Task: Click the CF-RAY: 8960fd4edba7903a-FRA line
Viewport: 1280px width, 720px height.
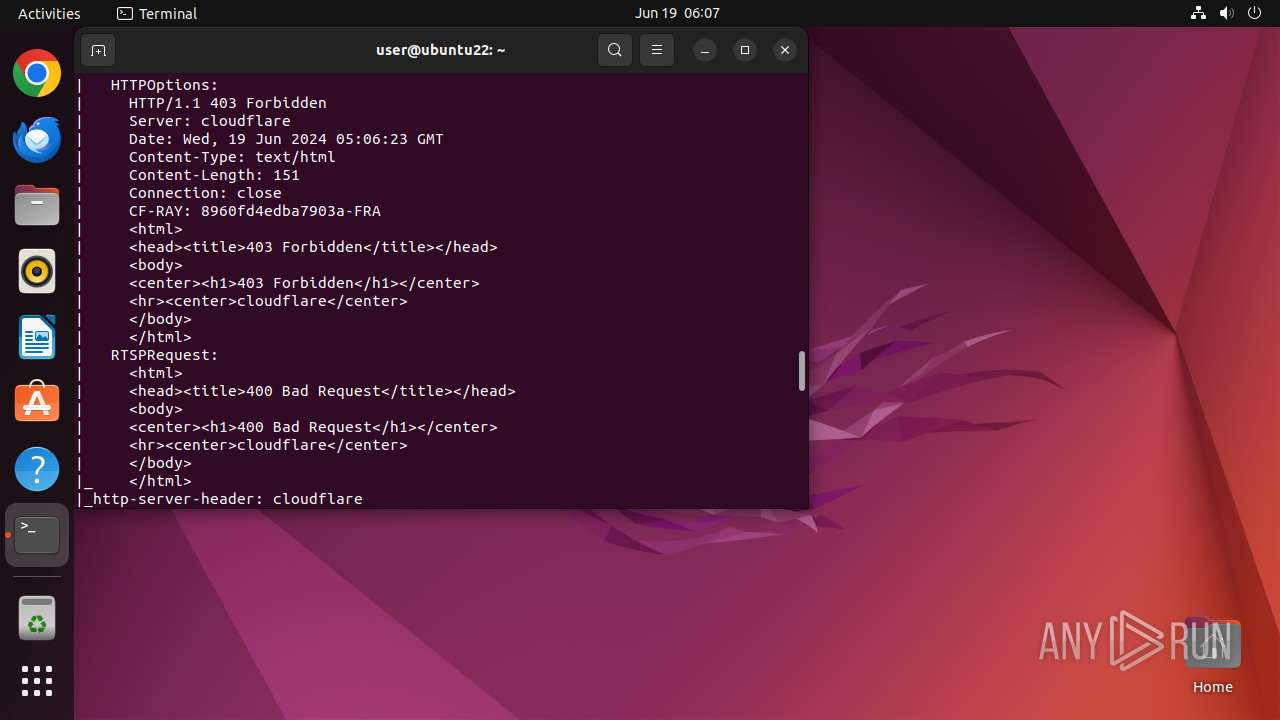Action: [254, 211]
